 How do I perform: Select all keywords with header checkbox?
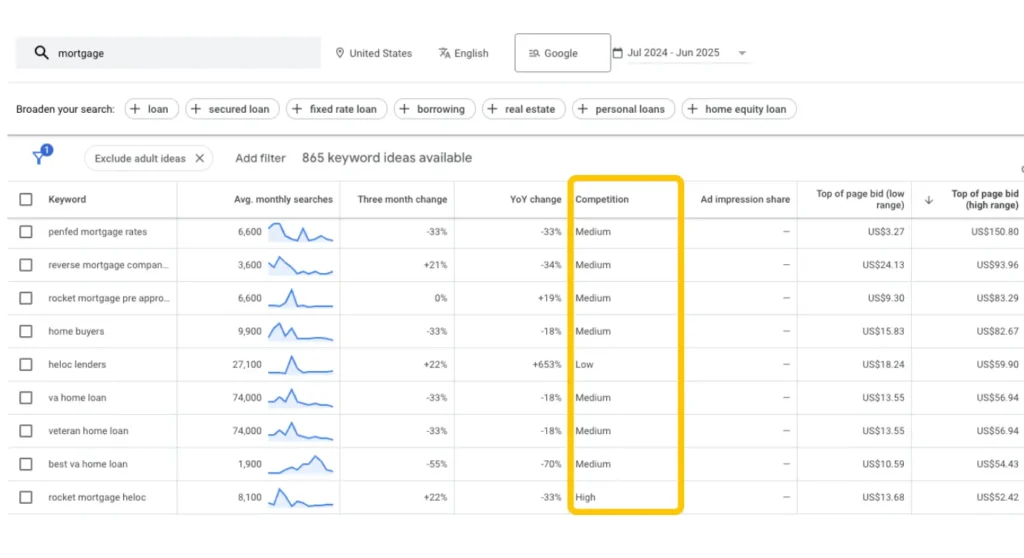pos(25,199)
